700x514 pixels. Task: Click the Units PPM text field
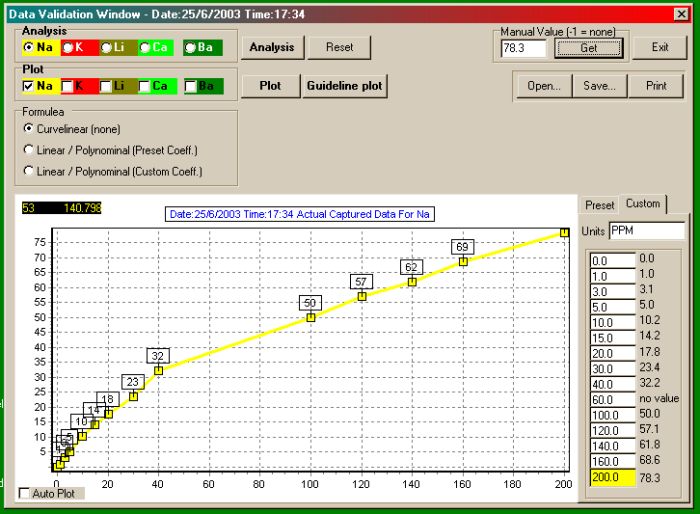click(x=646, y=231)
